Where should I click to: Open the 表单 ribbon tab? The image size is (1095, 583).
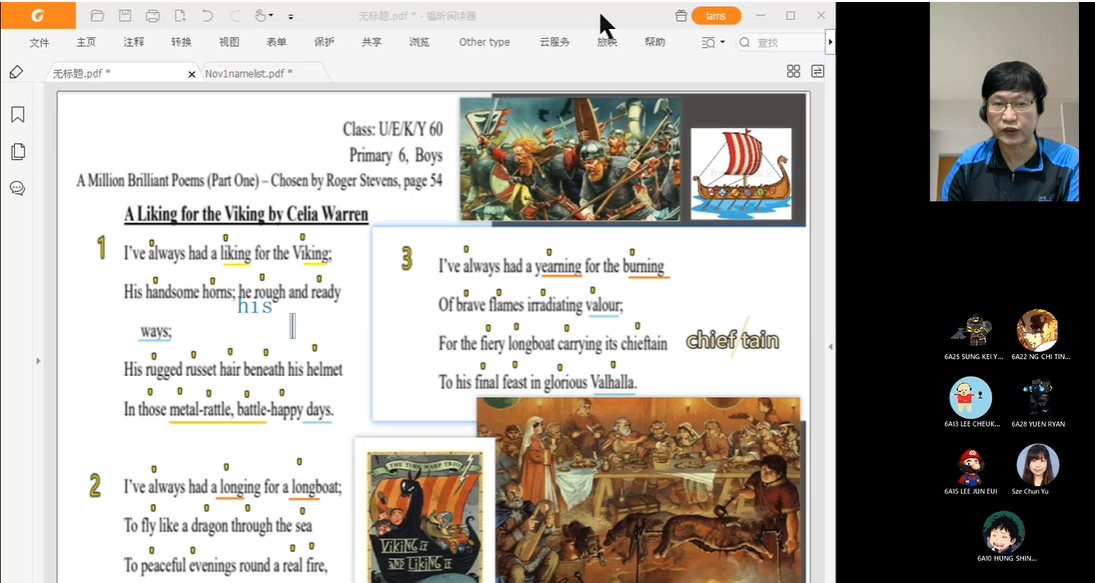pyautogui.click(x=277, y=42)
